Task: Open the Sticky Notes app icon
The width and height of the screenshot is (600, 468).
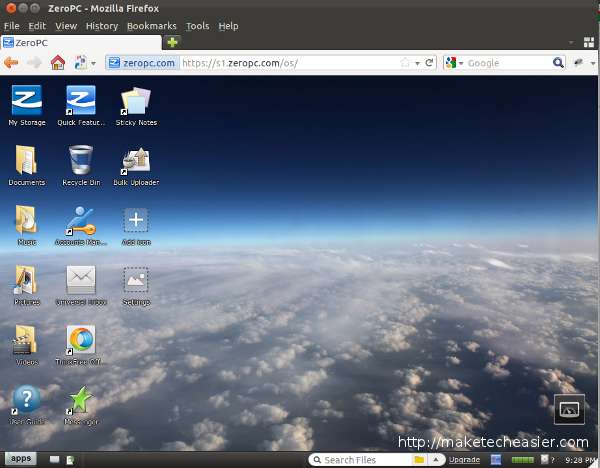Action: click(x=136, y=101)
